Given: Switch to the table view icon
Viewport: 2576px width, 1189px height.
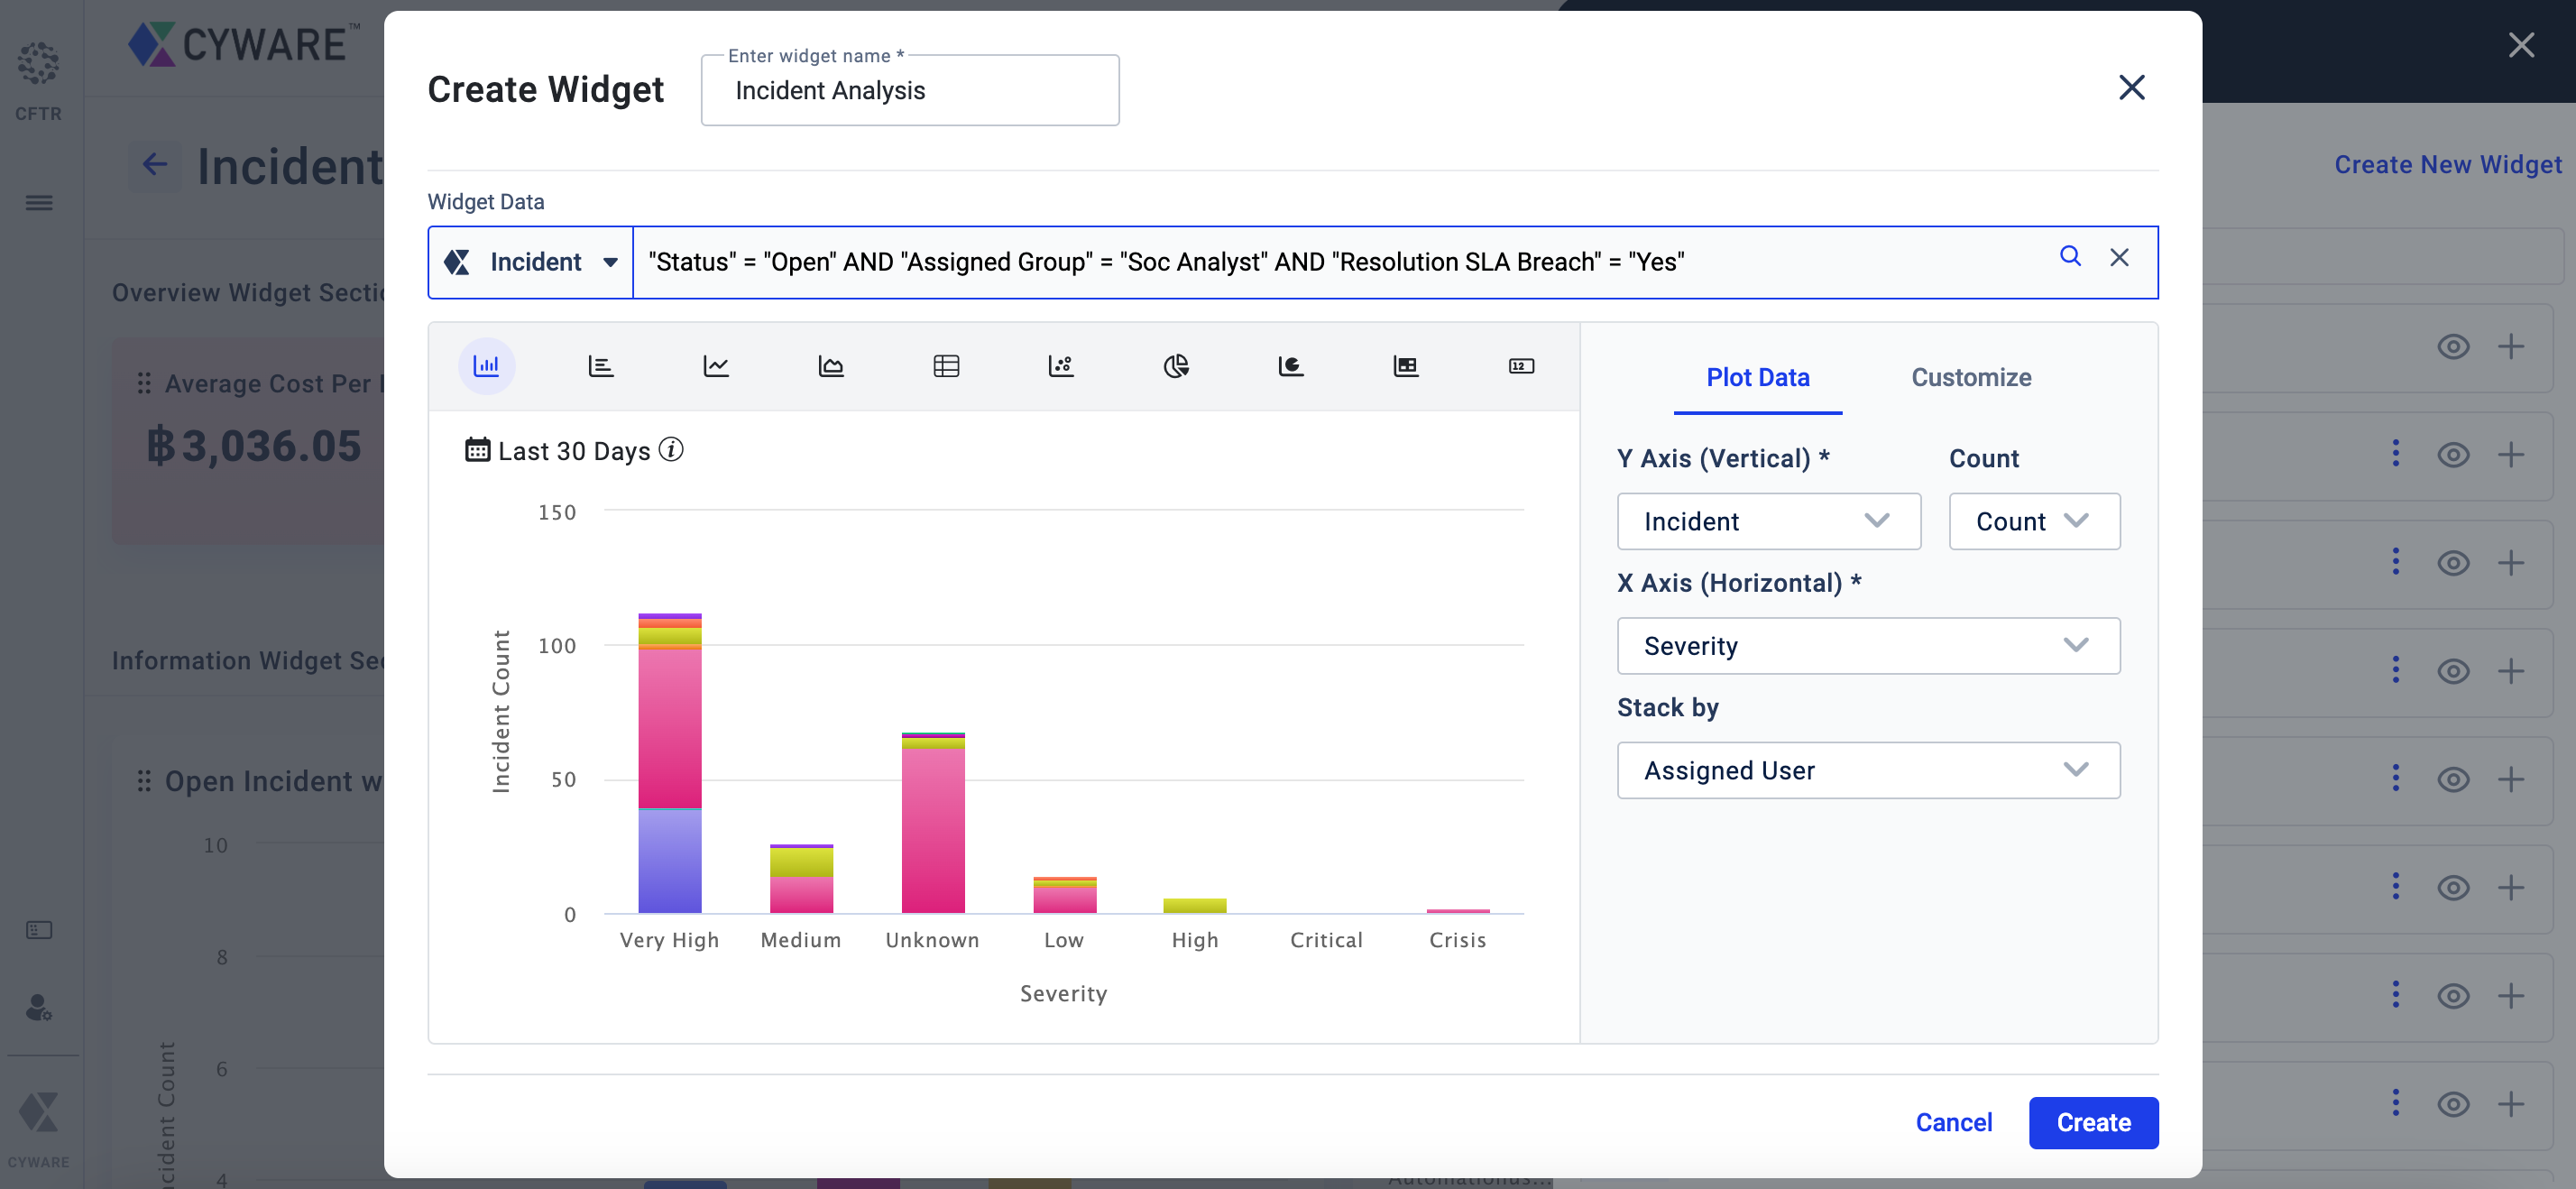Looking at the screenshot, I should 946,366.
